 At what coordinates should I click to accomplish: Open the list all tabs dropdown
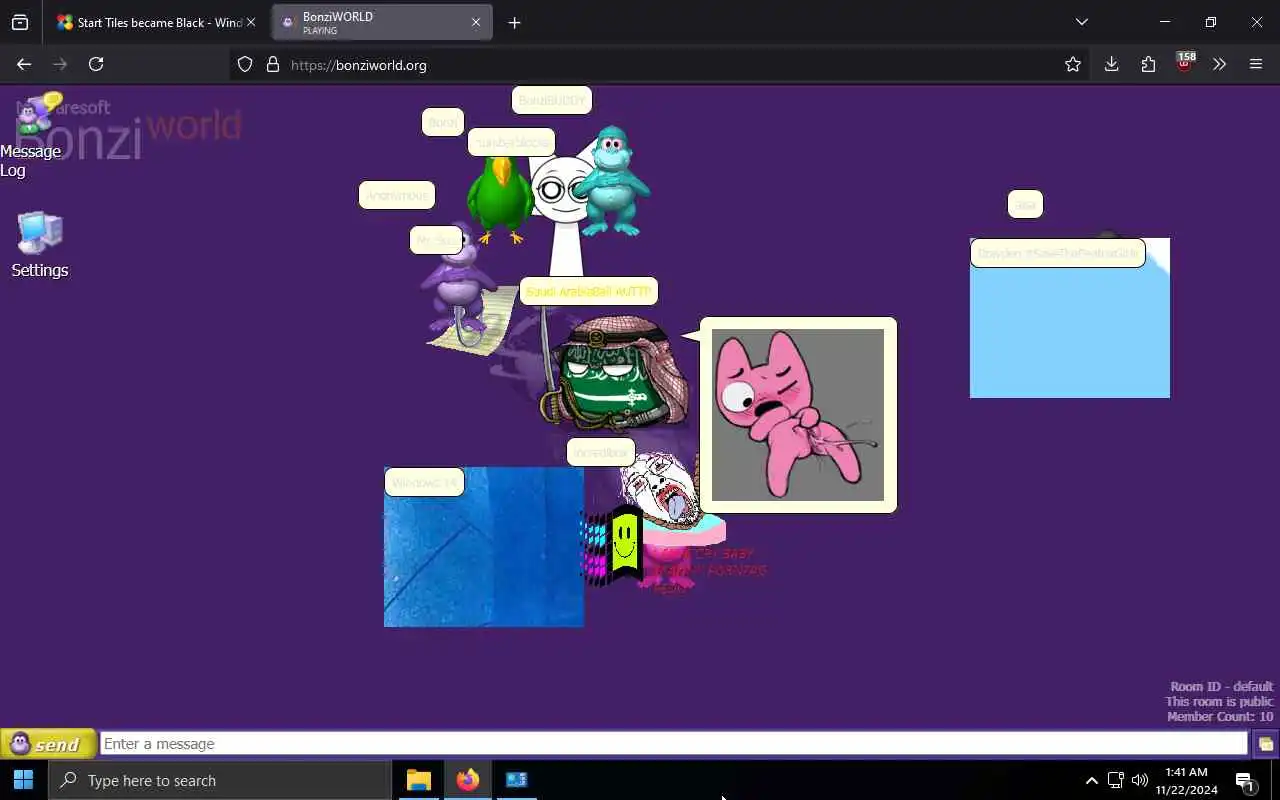click(1082, 22)
